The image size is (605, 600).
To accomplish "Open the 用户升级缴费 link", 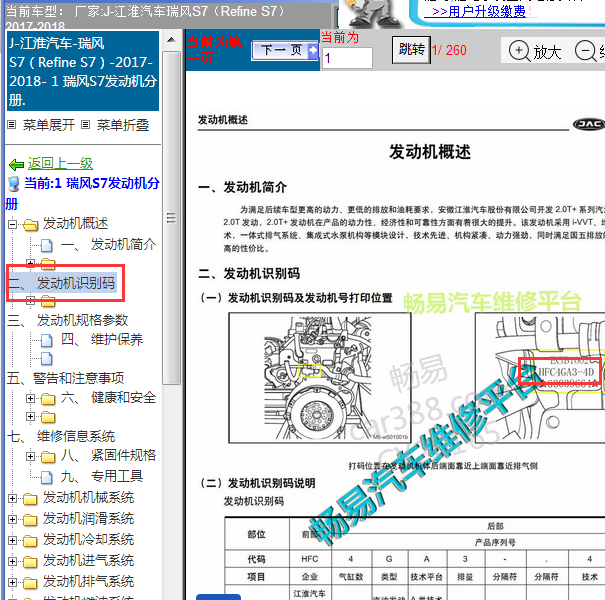I will [x=475, y=12].
